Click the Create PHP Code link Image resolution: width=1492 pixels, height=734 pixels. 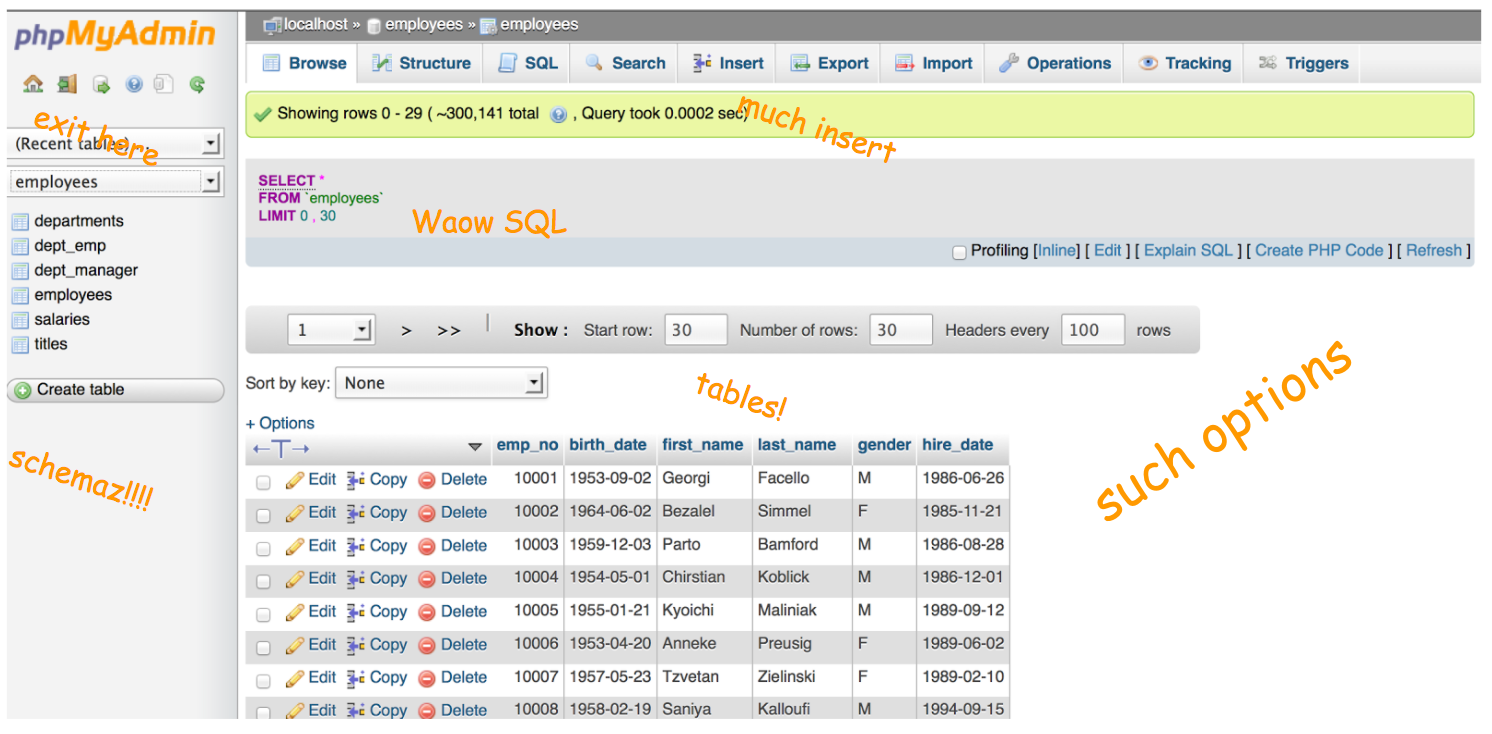1319,251
